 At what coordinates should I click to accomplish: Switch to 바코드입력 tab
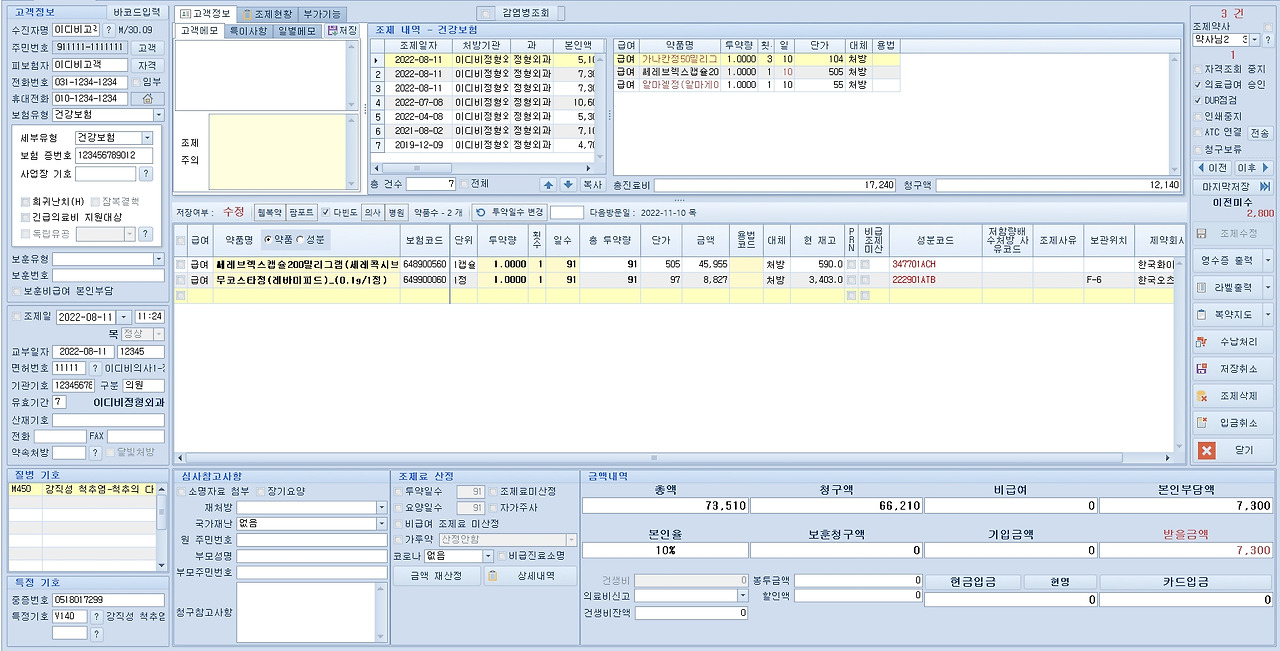point(135,11)
